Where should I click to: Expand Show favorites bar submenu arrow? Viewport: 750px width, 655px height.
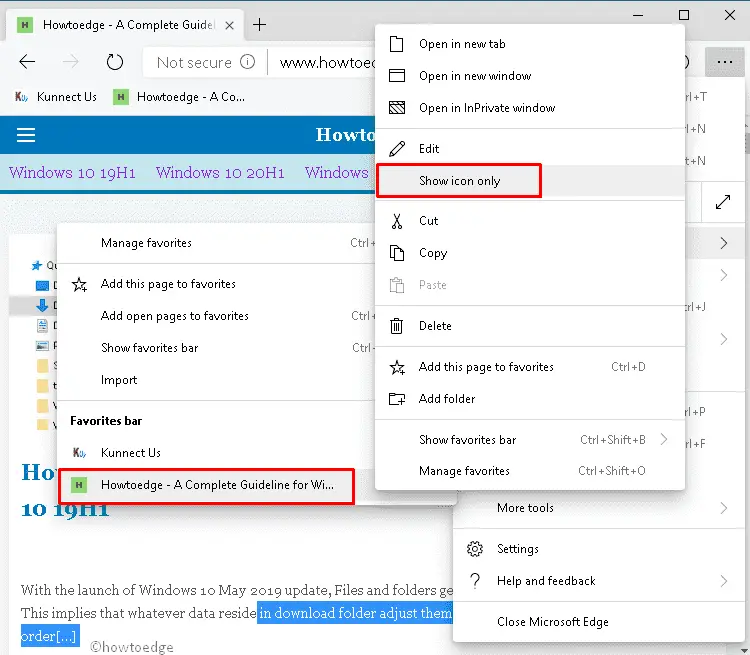(664, 439)
